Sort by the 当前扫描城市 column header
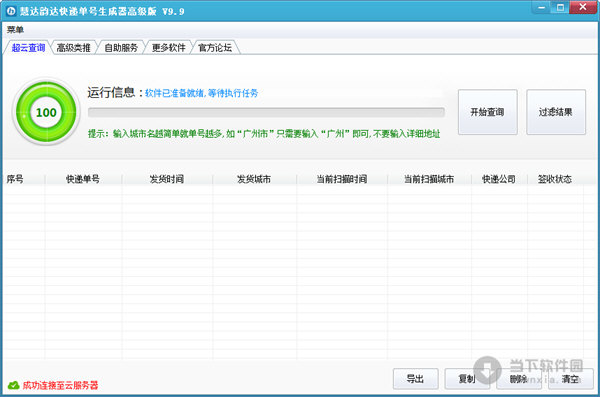The width and height of the screenshot is (600, 397). [x=429, y=179]
